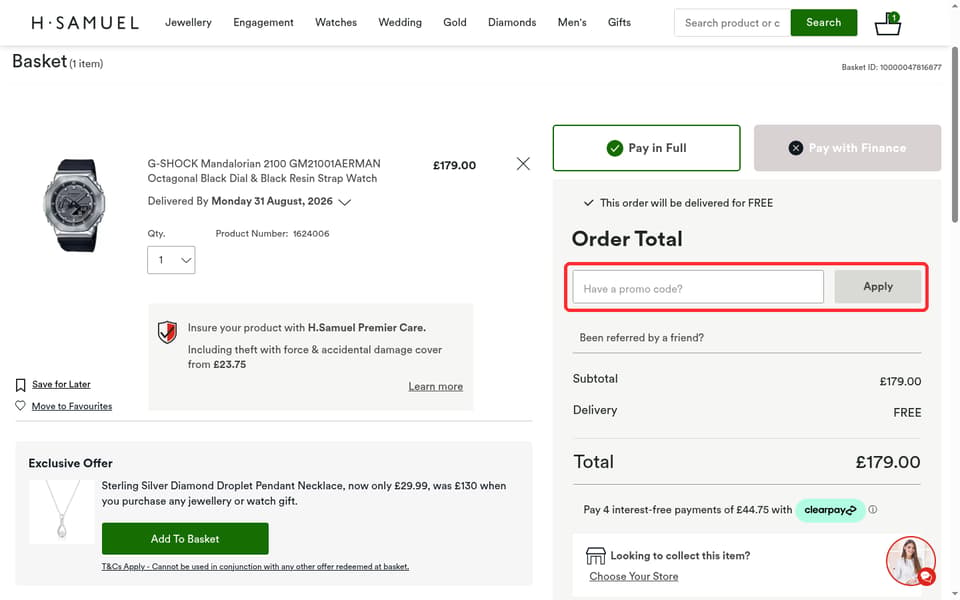This screenshot has height=600, width=960.
Task: Click 'This order will be delivered for FREE'
Action: click(686, 203)
